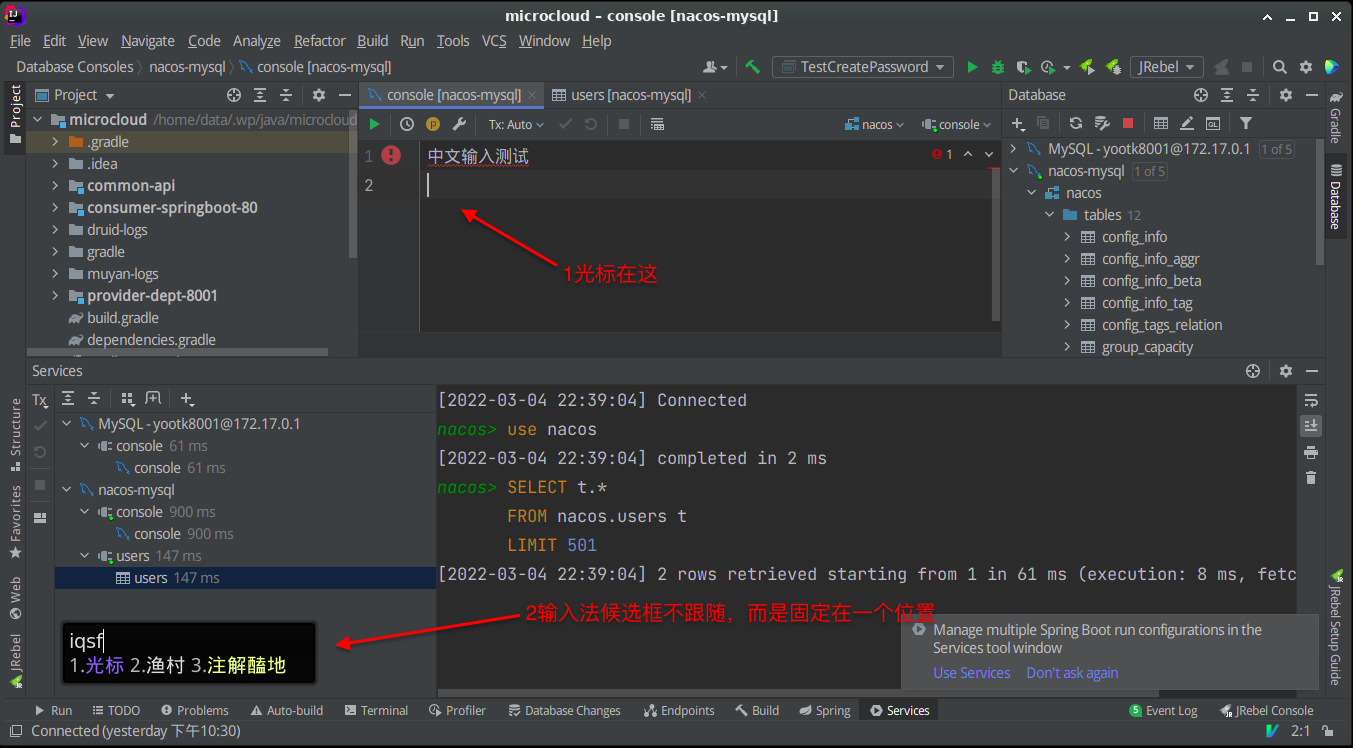Open JRebel configuration dropdown

click(1167, 67)
